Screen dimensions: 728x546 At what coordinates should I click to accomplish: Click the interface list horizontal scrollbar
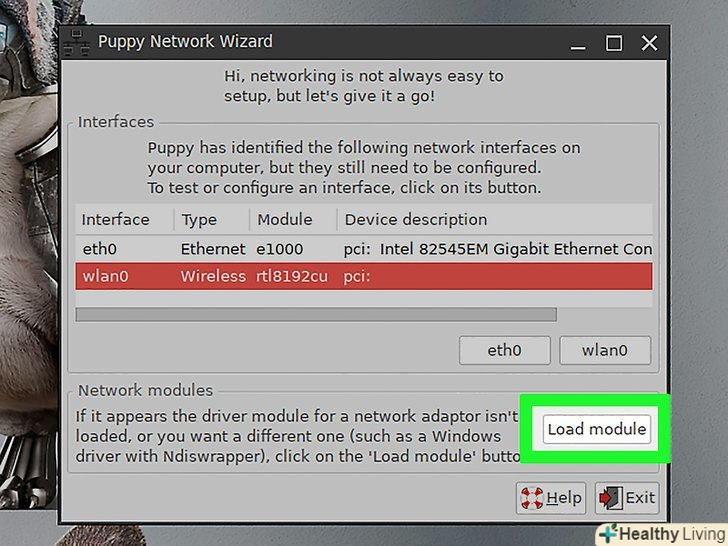[316, 314]
